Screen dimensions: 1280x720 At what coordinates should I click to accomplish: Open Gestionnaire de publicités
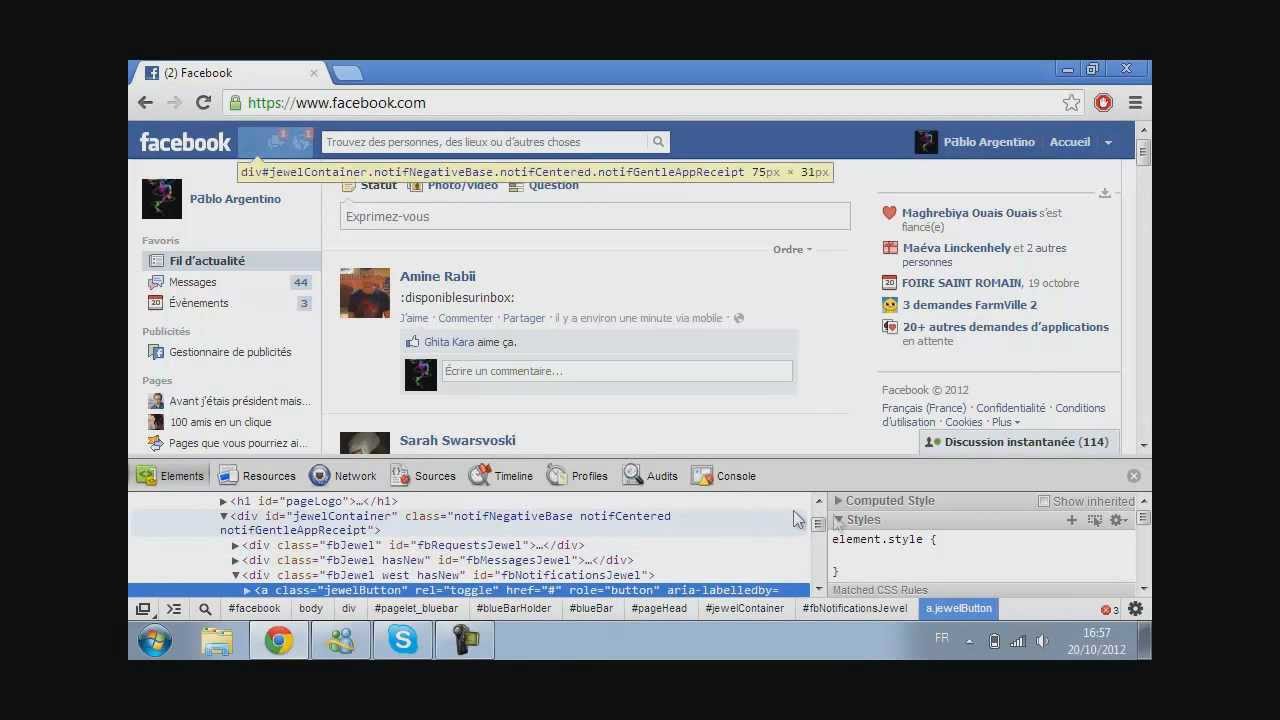point(228,352)
